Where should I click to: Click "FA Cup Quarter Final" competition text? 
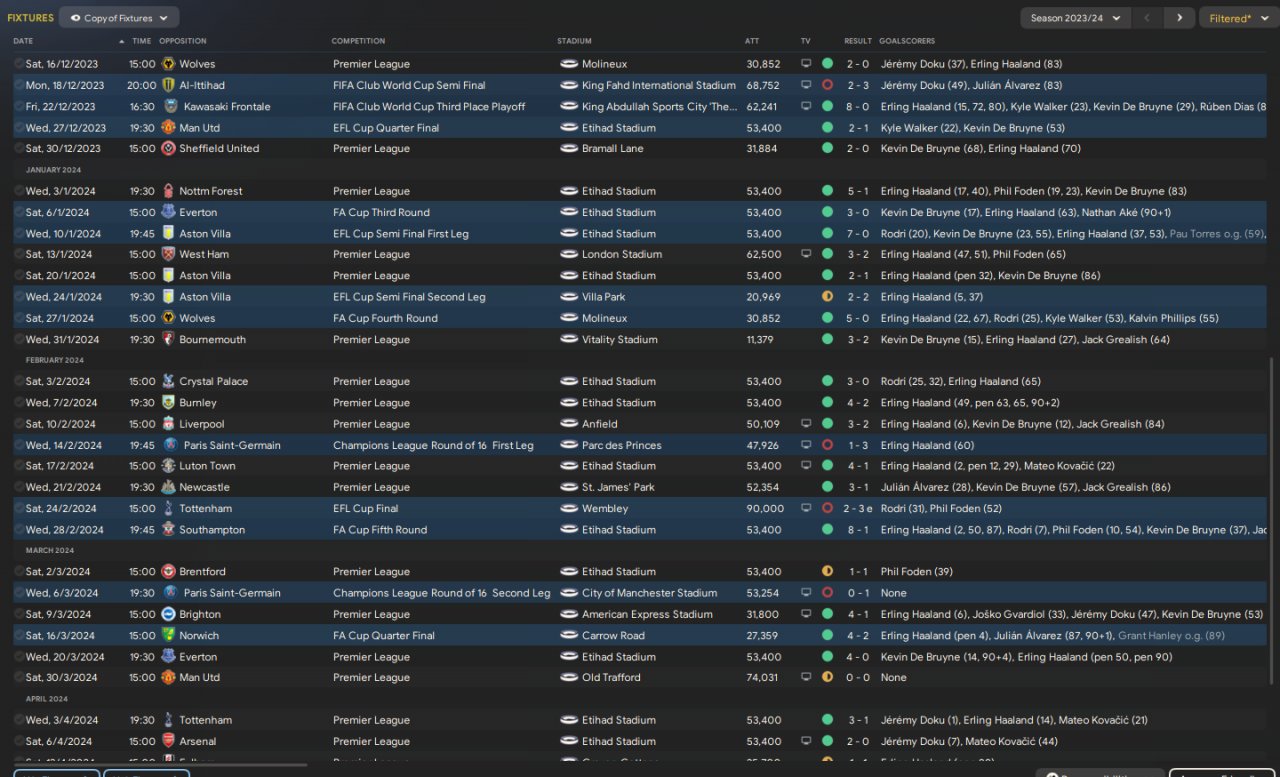(x=384, y=635)
